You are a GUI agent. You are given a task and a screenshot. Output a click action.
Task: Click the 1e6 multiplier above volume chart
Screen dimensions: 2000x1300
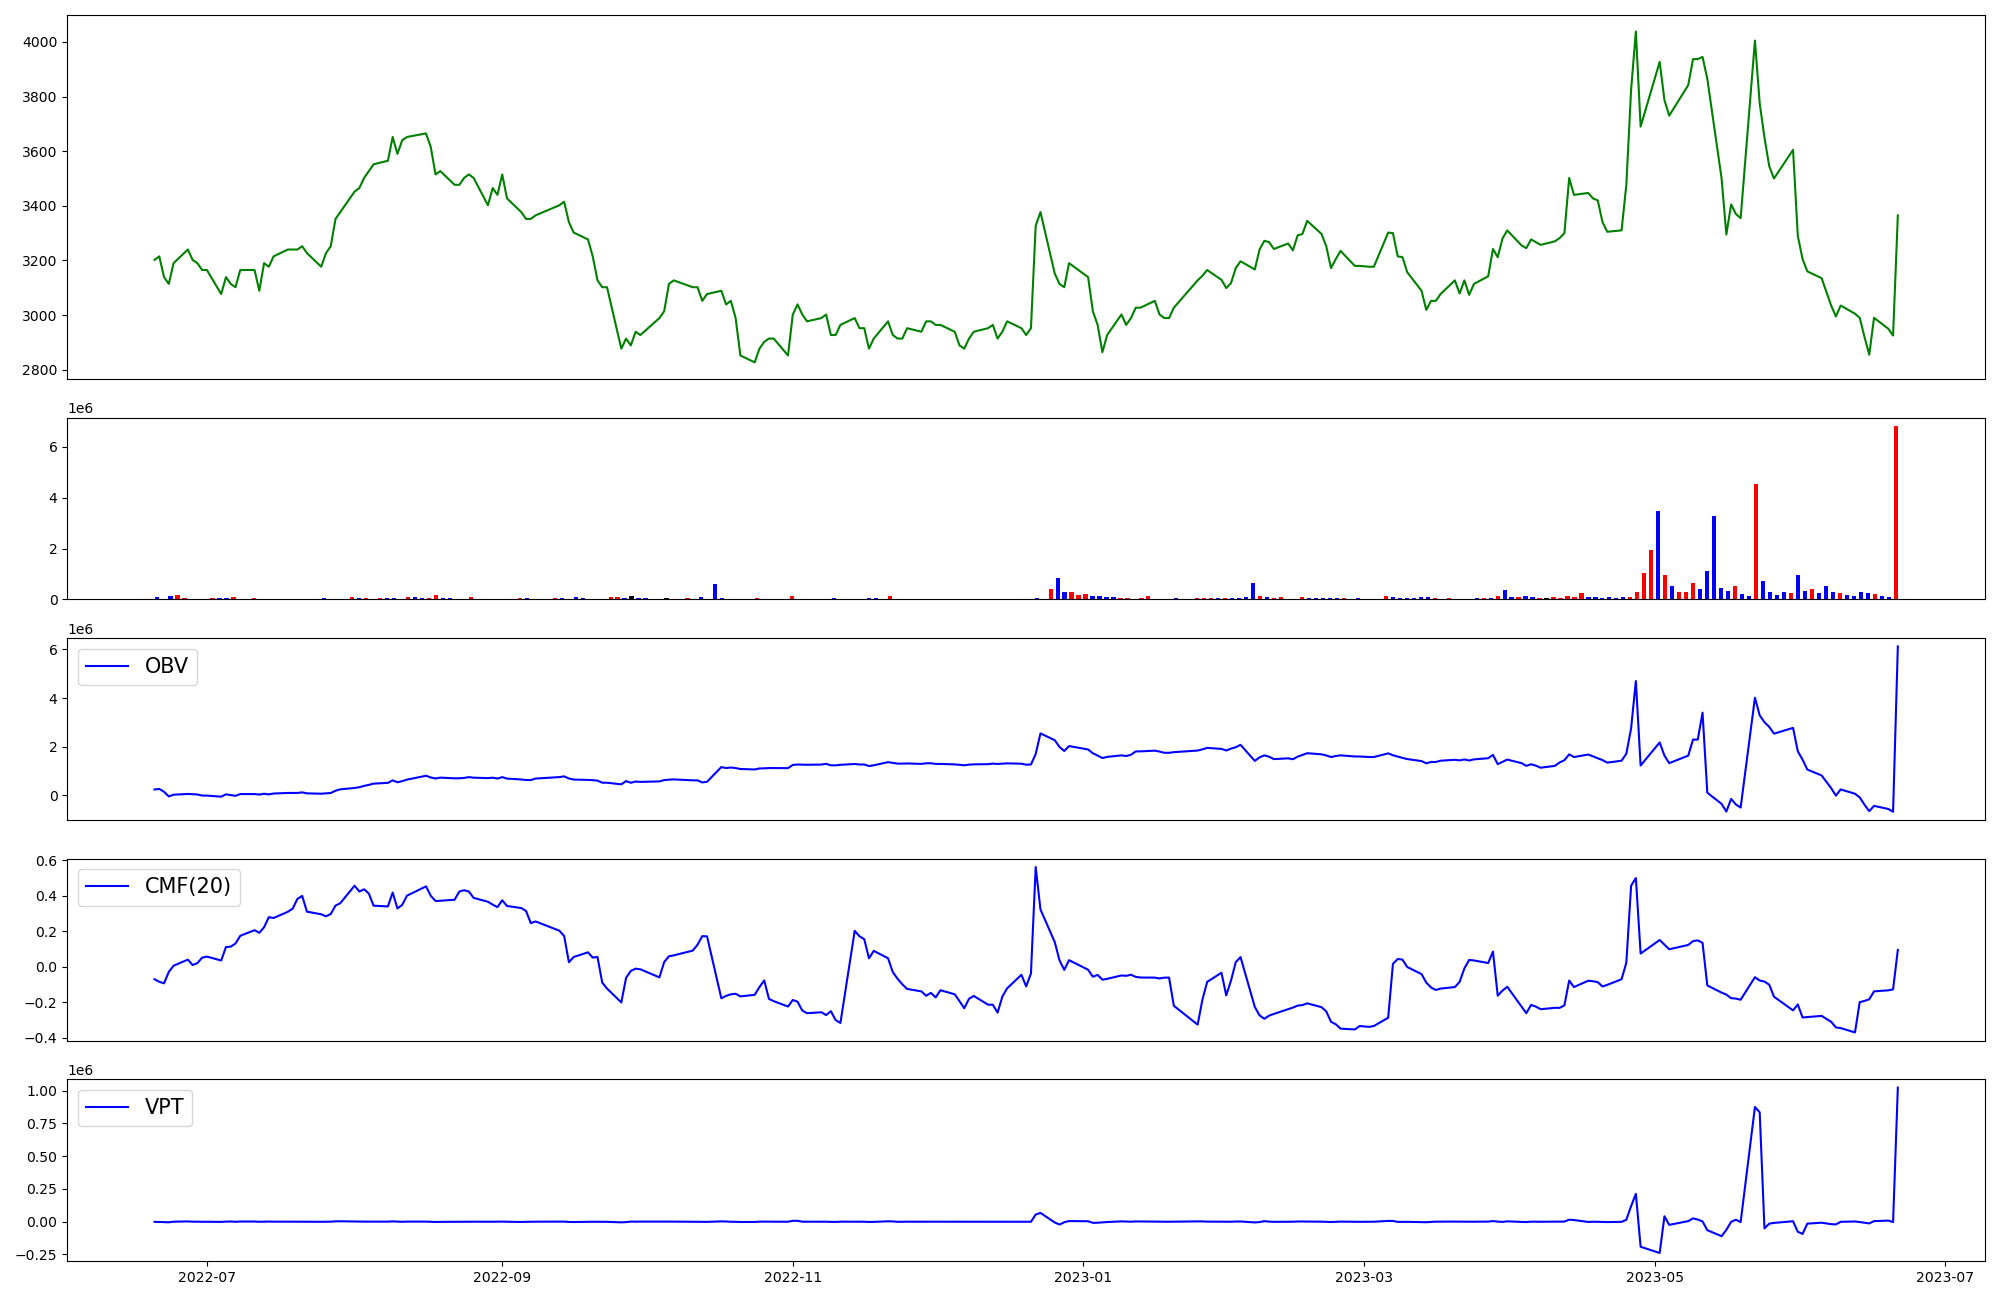[x=80, y=408]
